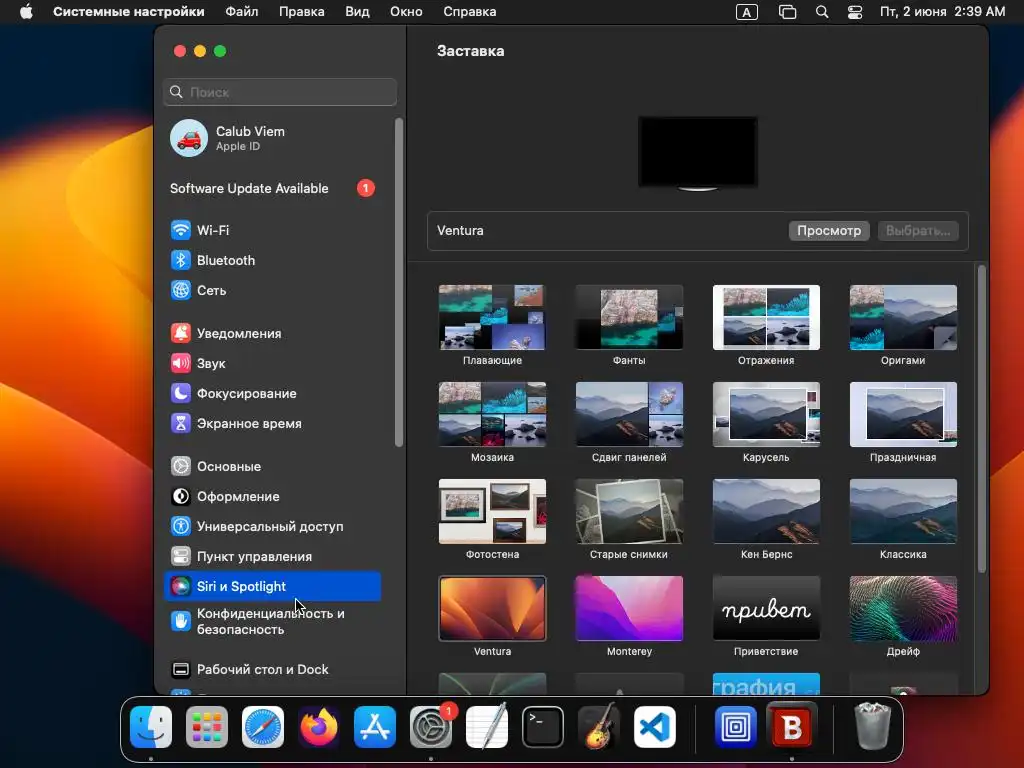Open Экранное время settings
The width and height of the screenshot is (1024, 768).
tap(272, 423)
